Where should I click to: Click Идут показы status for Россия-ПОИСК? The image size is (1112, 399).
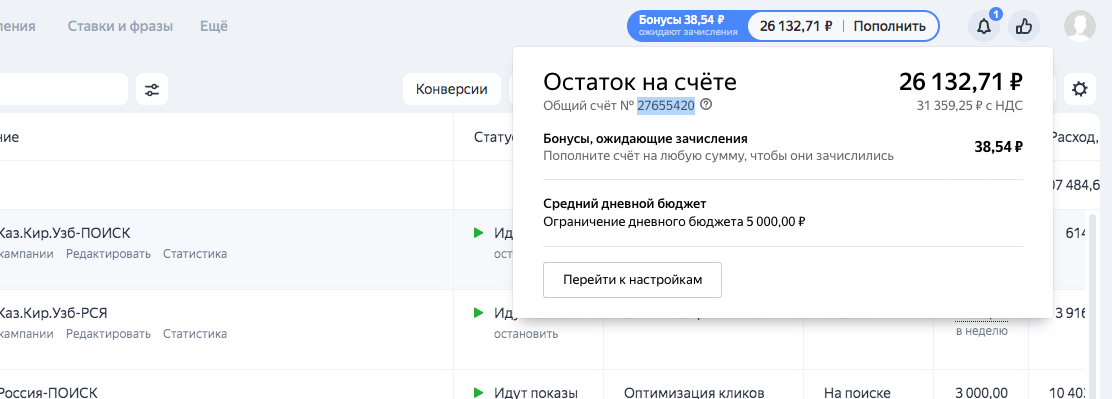536,392
